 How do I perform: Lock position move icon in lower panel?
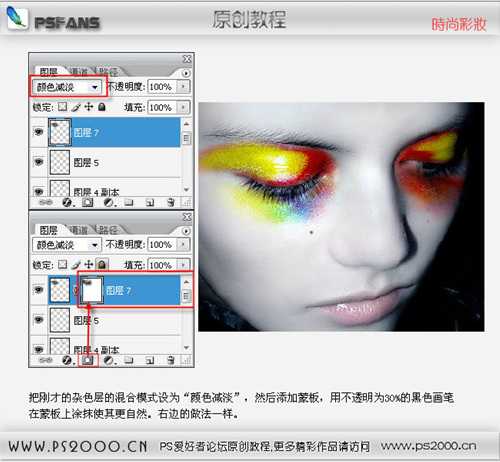click(89, 265)
